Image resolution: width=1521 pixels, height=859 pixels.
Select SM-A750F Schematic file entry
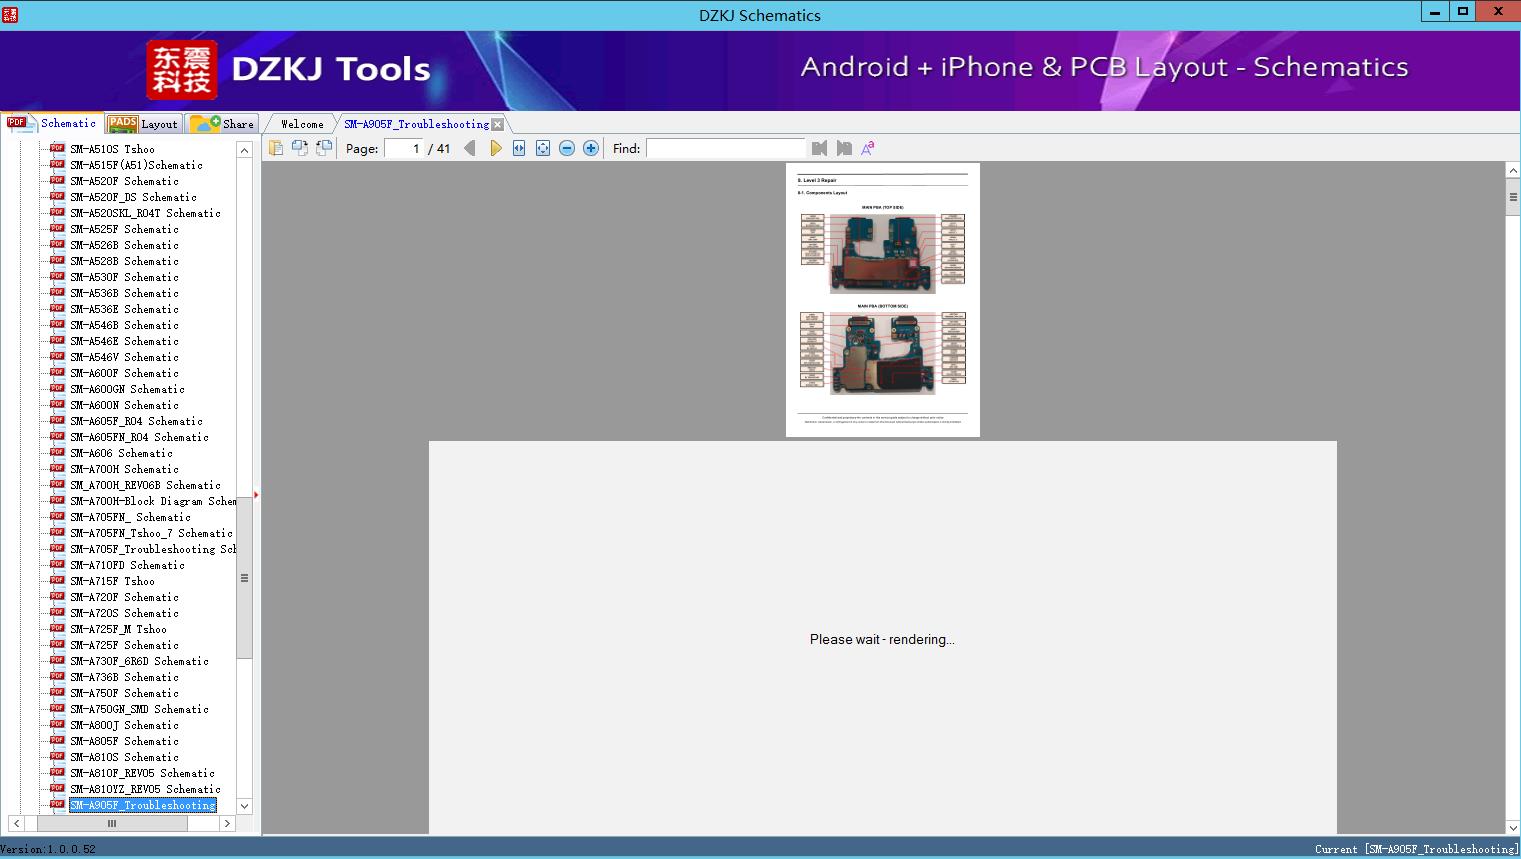click(124, 693)
